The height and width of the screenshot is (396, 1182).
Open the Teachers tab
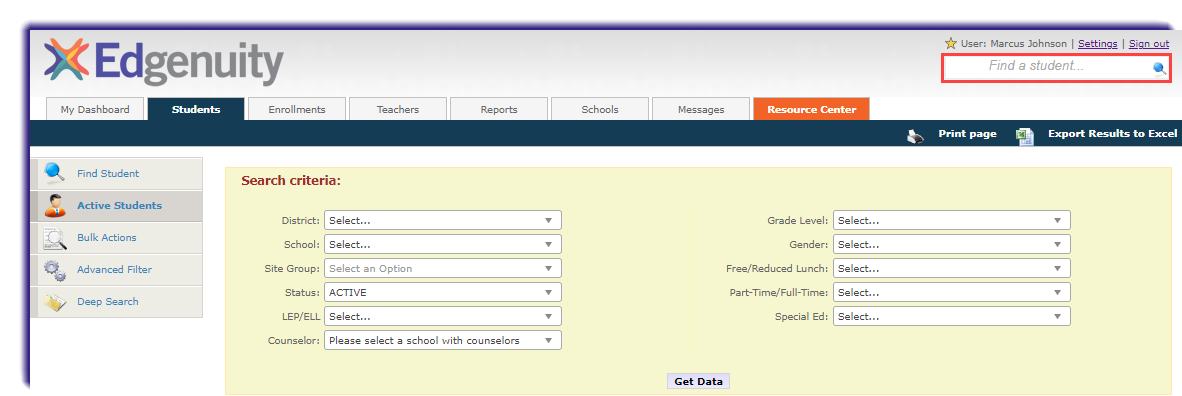coord(398,109)
